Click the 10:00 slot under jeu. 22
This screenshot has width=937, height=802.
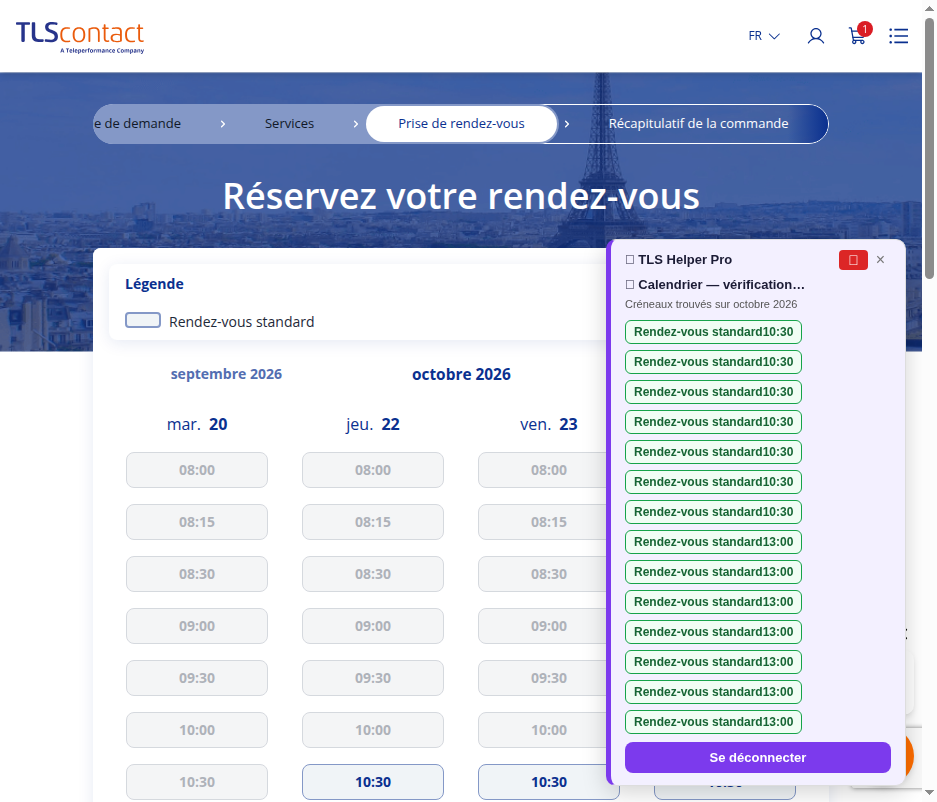[x=373, y=730]
